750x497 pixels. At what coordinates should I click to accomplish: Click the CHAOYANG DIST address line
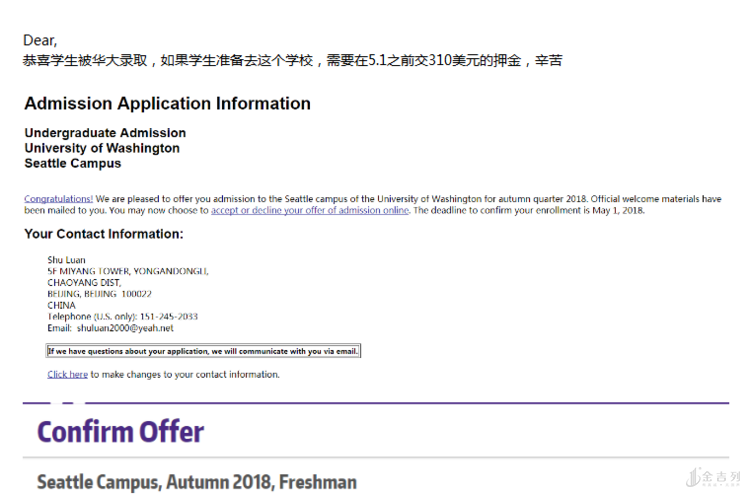84,283
